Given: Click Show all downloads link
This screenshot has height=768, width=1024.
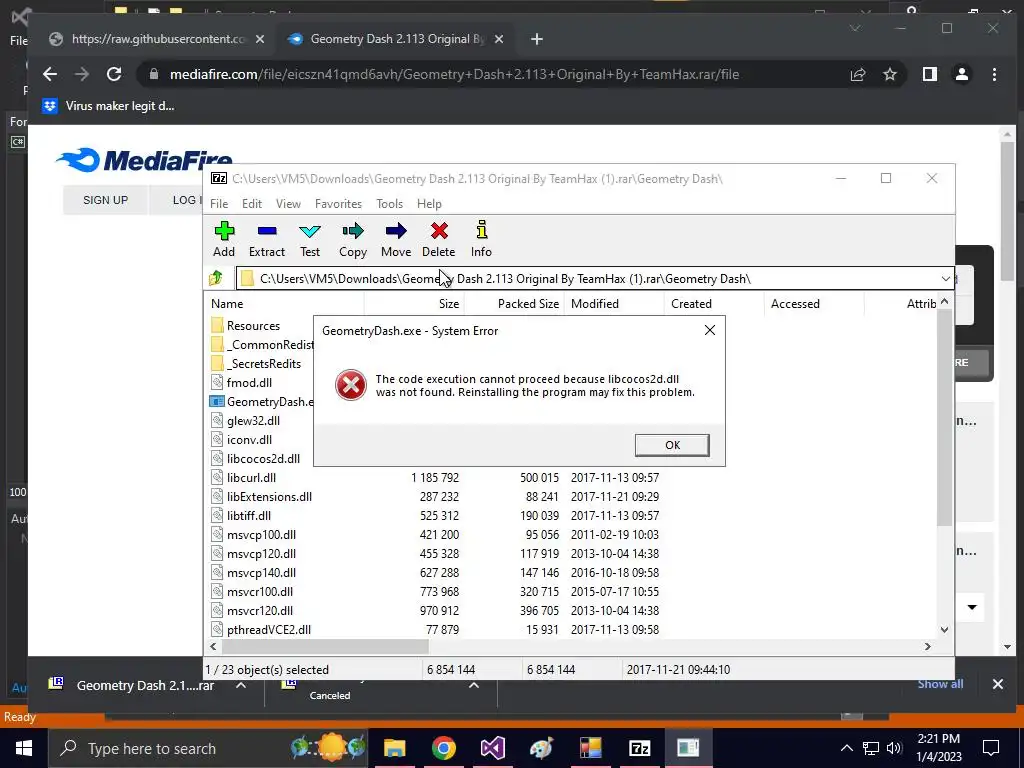Looking at the screenshot, I should [940, 684].
